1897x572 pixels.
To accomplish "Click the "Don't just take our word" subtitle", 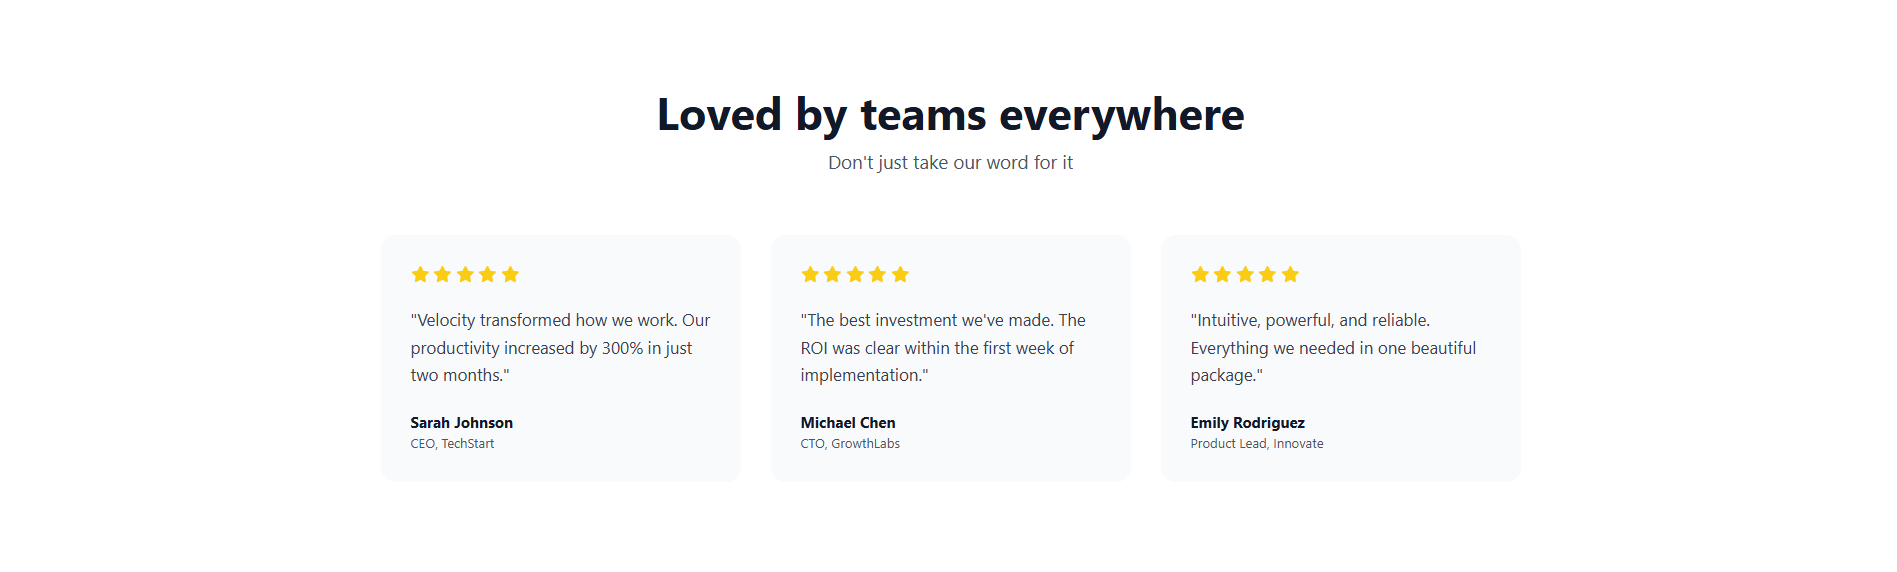I will point(950,163).
